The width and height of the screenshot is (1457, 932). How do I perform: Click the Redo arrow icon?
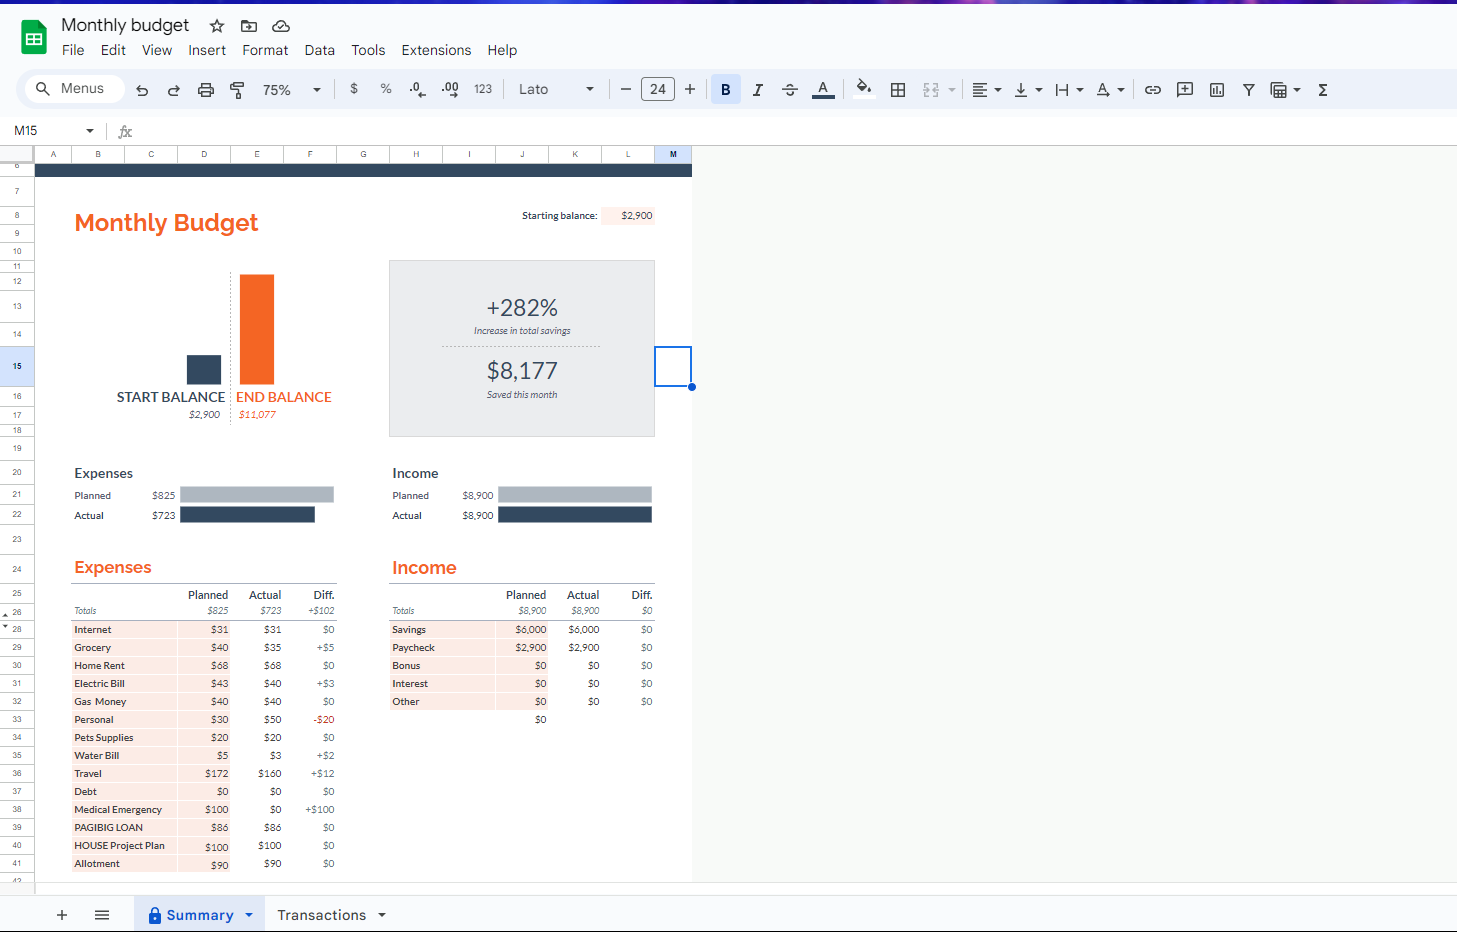pos(174,90)
